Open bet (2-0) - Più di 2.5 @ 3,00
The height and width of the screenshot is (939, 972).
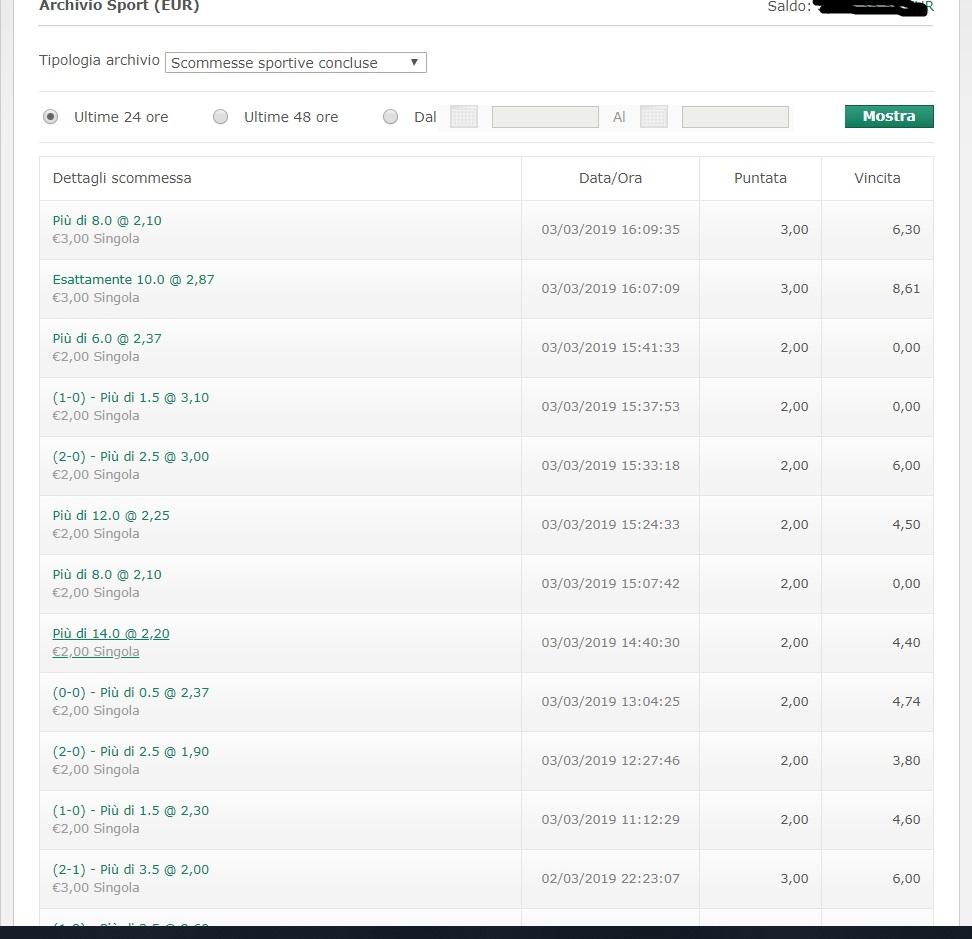pos(131,457)
